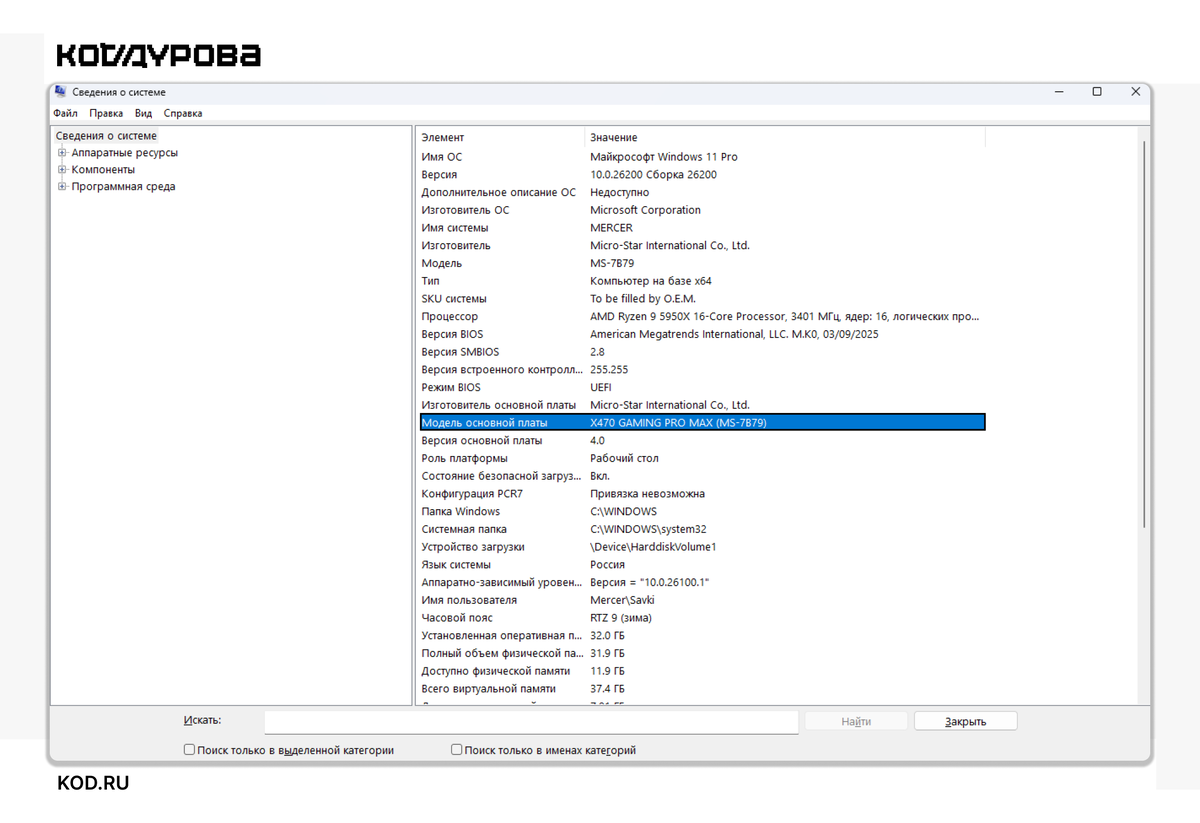Select the 31.9 ГБ physical memory value
The height and width of the screenshot is (823, 1200).
607,653
